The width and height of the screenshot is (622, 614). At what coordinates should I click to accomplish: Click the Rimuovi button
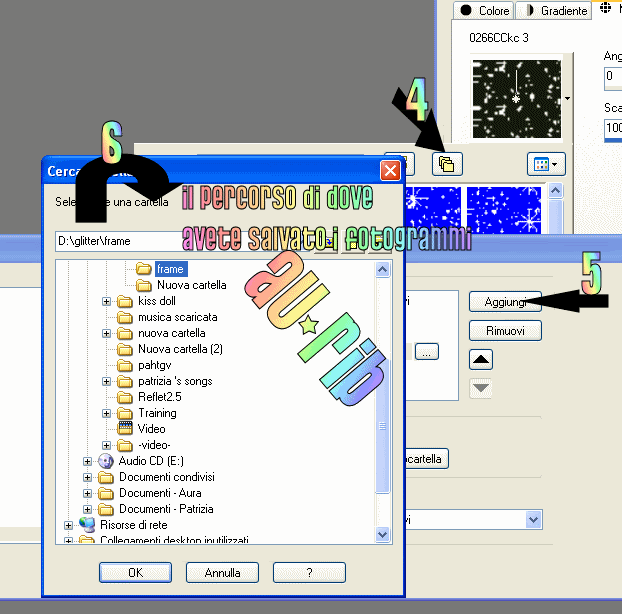click(x=505, y=330)
